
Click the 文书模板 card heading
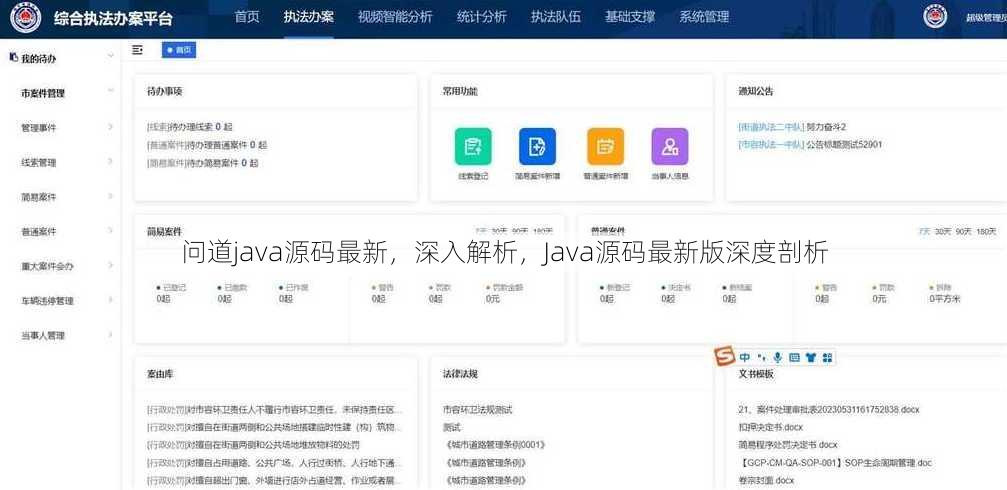pyautogui.click(x=755, y=374)
